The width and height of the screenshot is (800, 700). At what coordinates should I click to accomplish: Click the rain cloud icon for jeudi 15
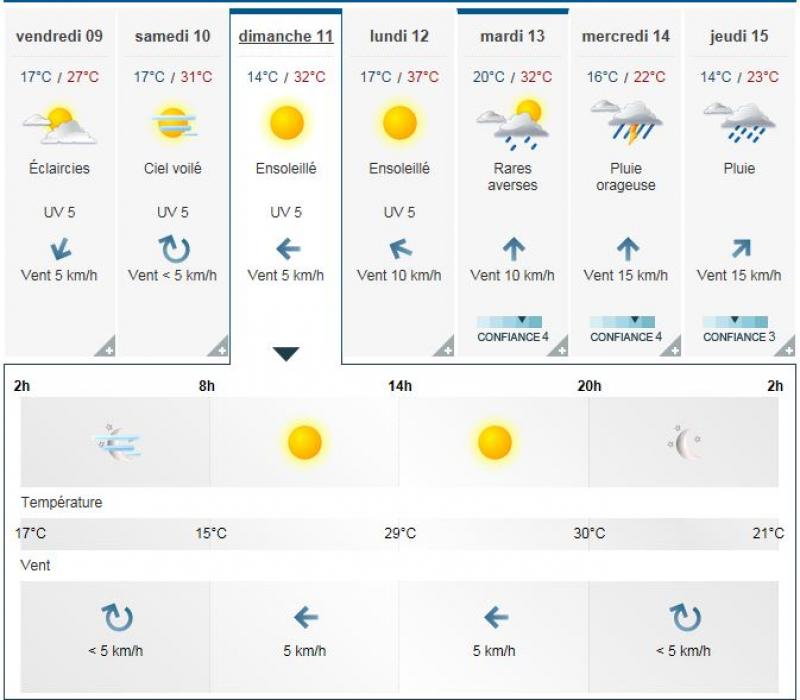(739, 124)
